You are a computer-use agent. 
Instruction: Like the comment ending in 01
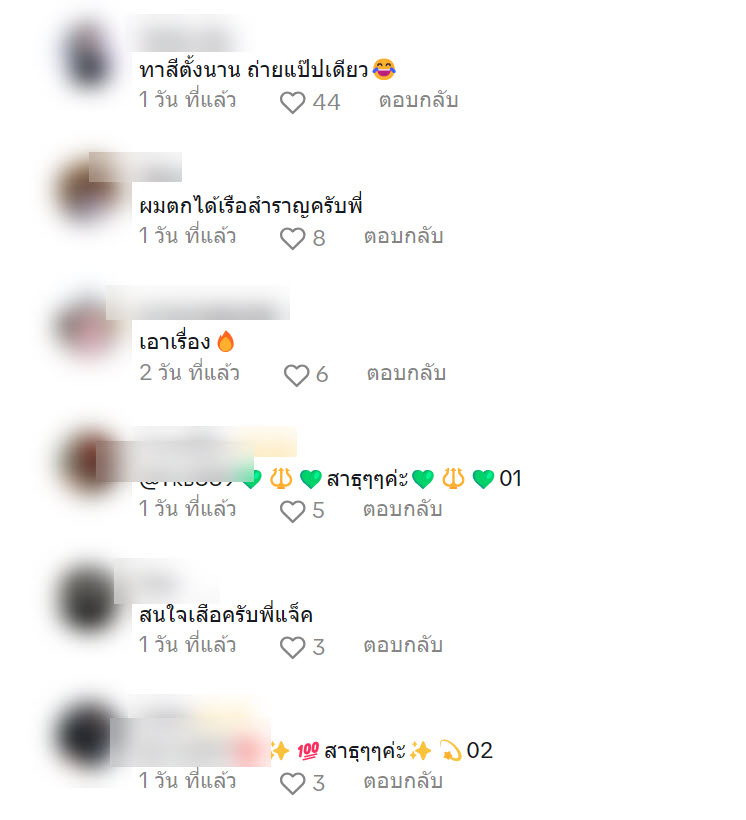tap(292, 511)
